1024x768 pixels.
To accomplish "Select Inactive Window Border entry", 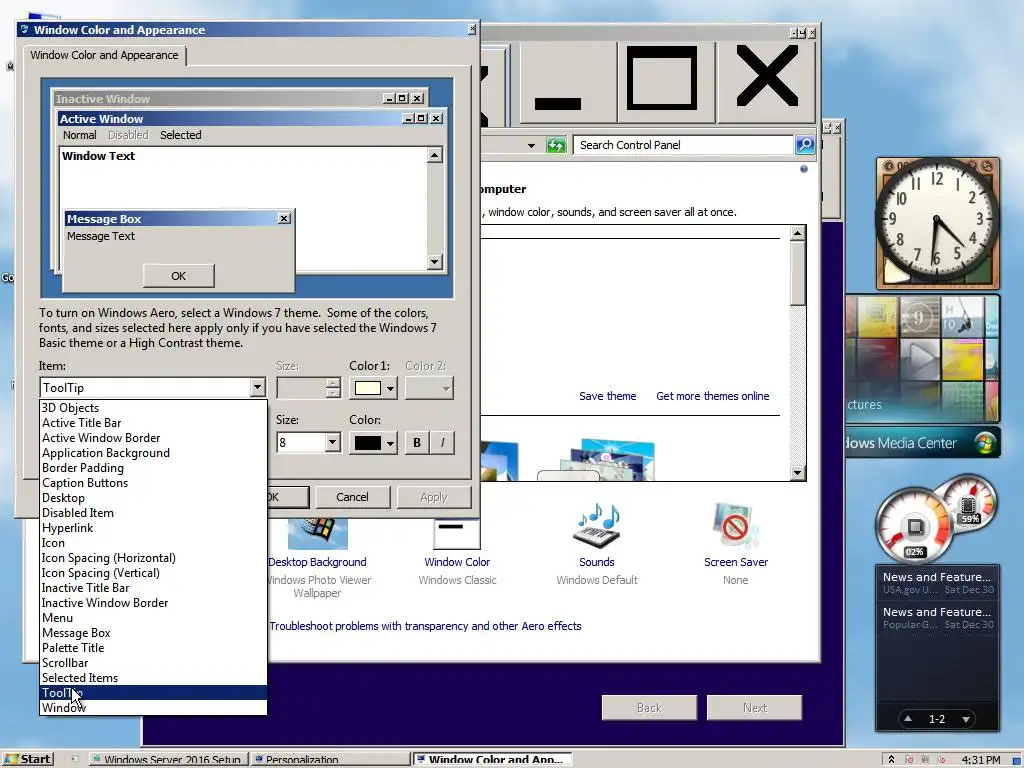I will coord(153,603).
